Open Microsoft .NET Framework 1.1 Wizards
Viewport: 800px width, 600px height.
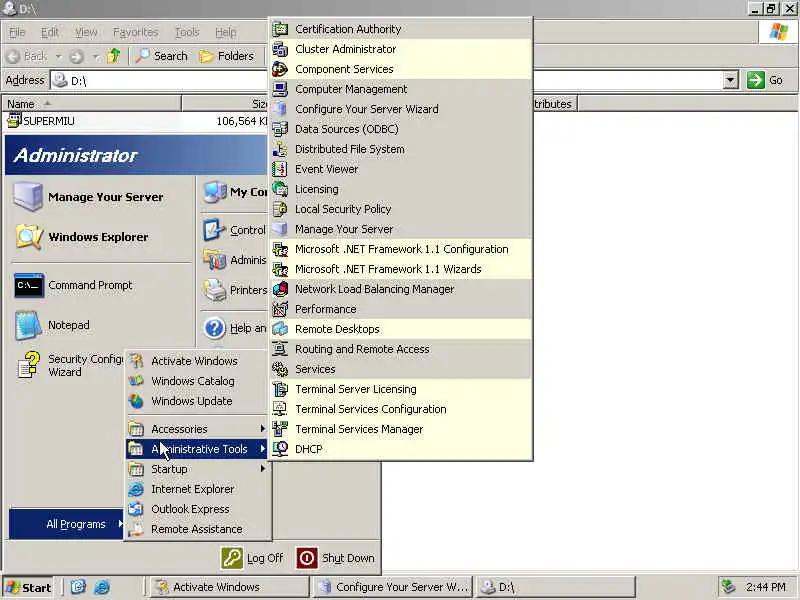tap(401, 269)
